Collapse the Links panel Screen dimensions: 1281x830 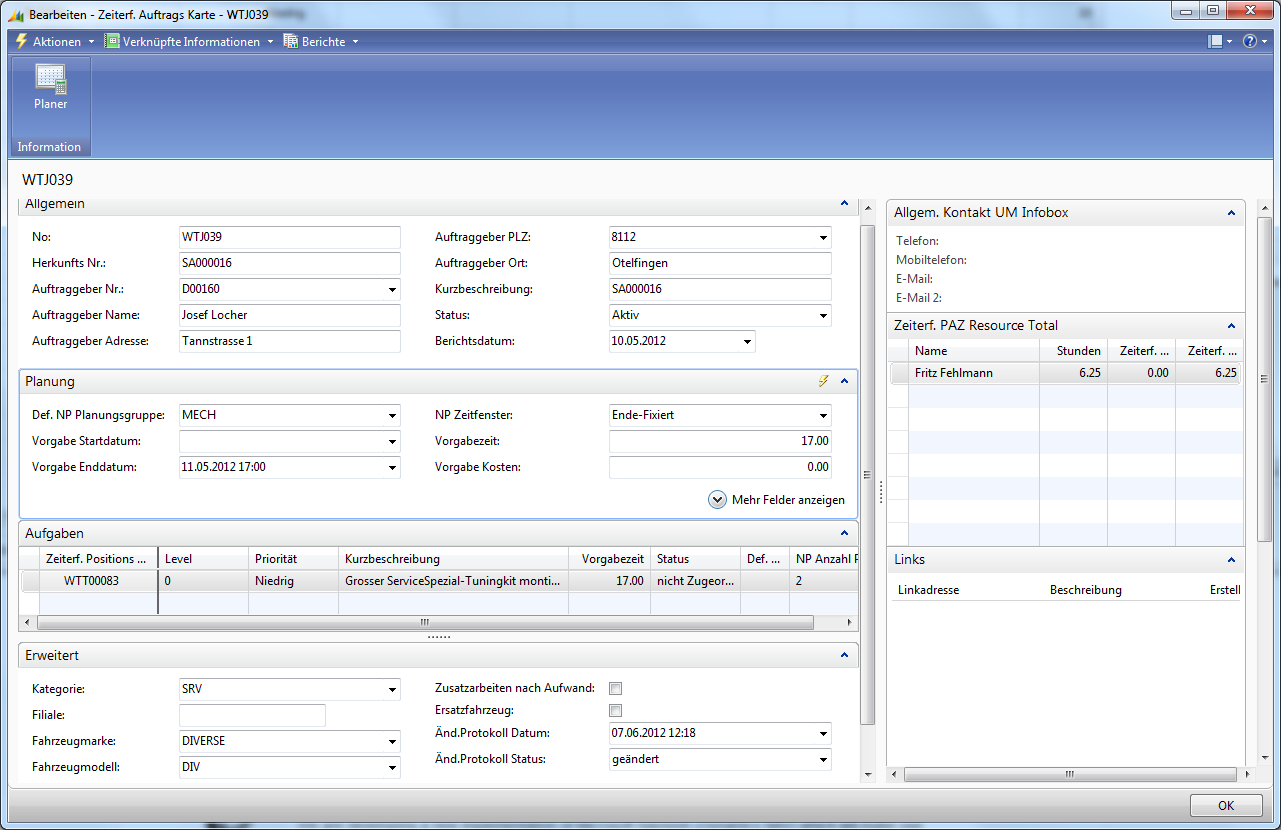(x=1231, y=560)
